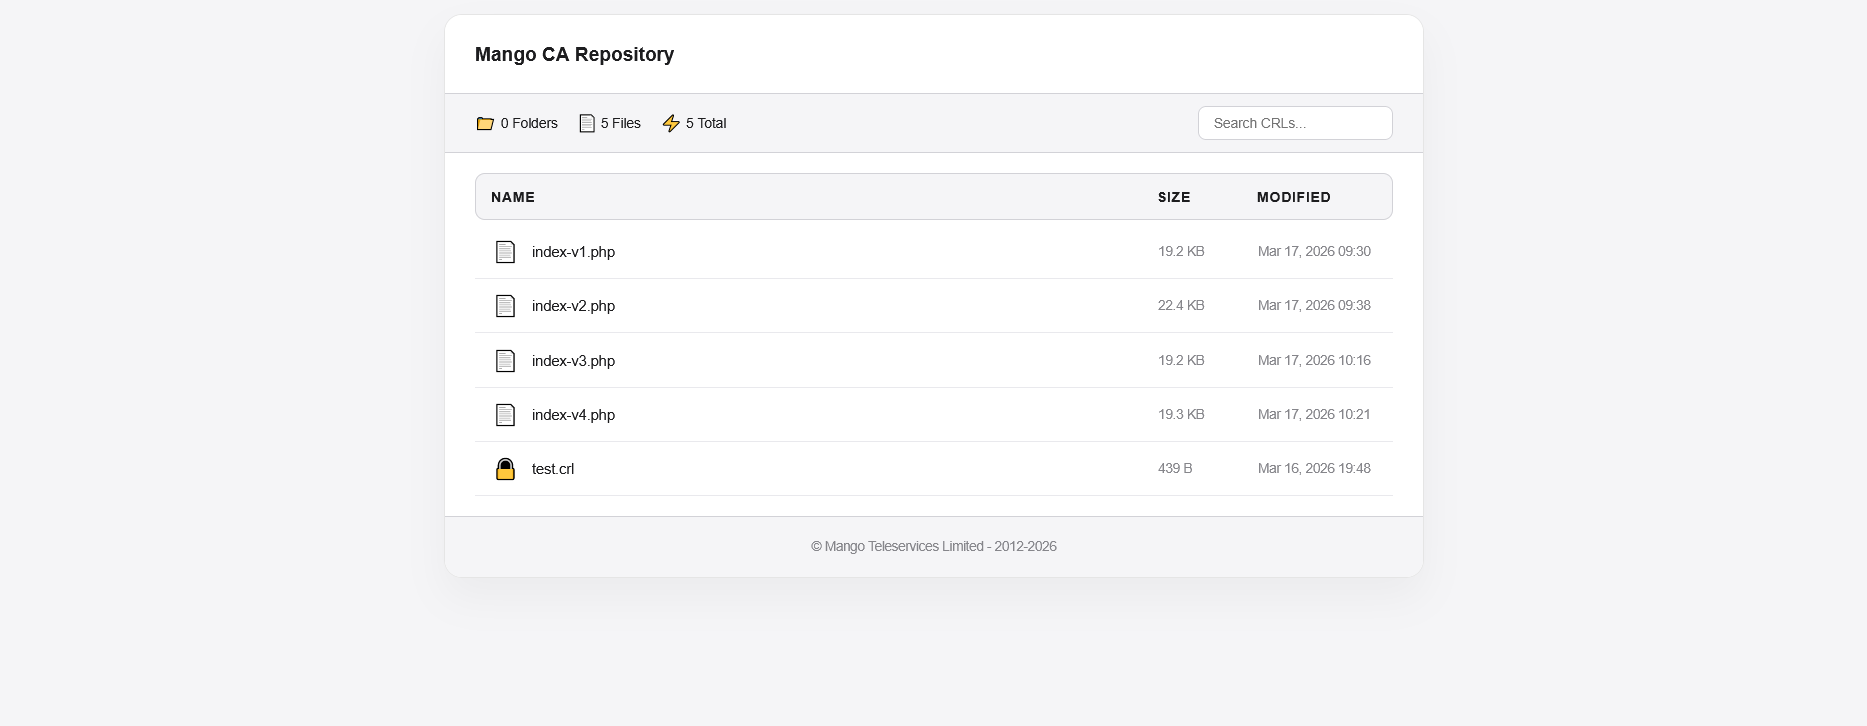Open the index-v3.php file link
This screenshot has width=1867, height=726.
573,361
